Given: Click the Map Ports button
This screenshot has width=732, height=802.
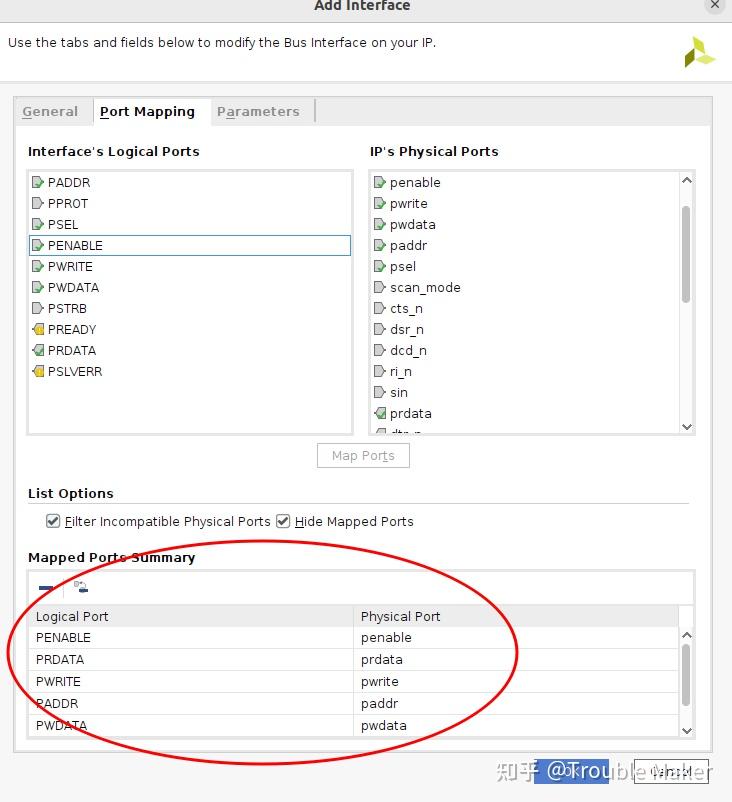Looking at the screenshot, I should (363, 455).
